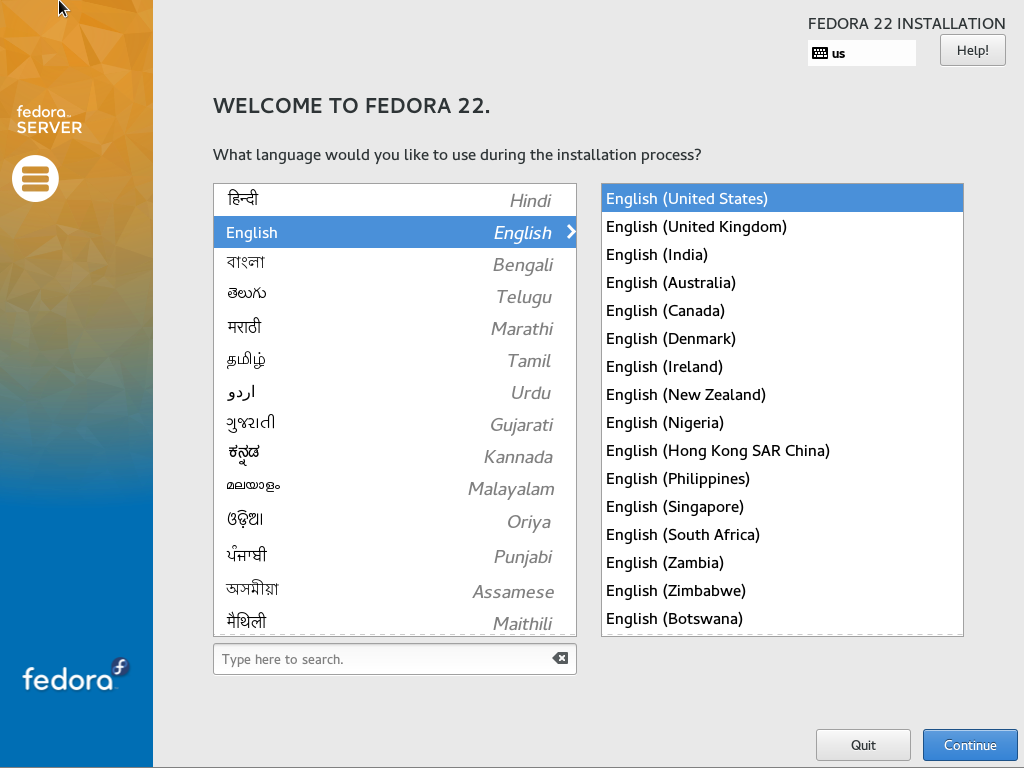Choose English (Nigeria) locale

pos(782,423)
